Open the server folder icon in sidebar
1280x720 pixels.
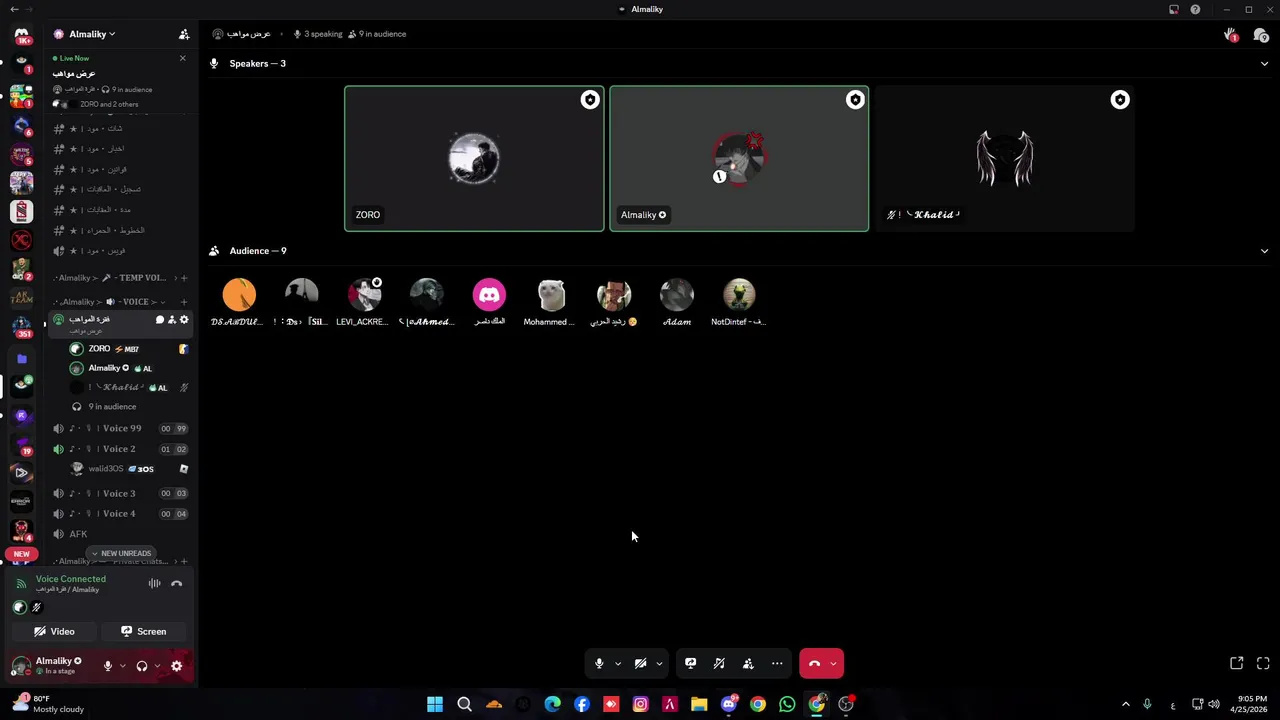[x=21, y=358]
